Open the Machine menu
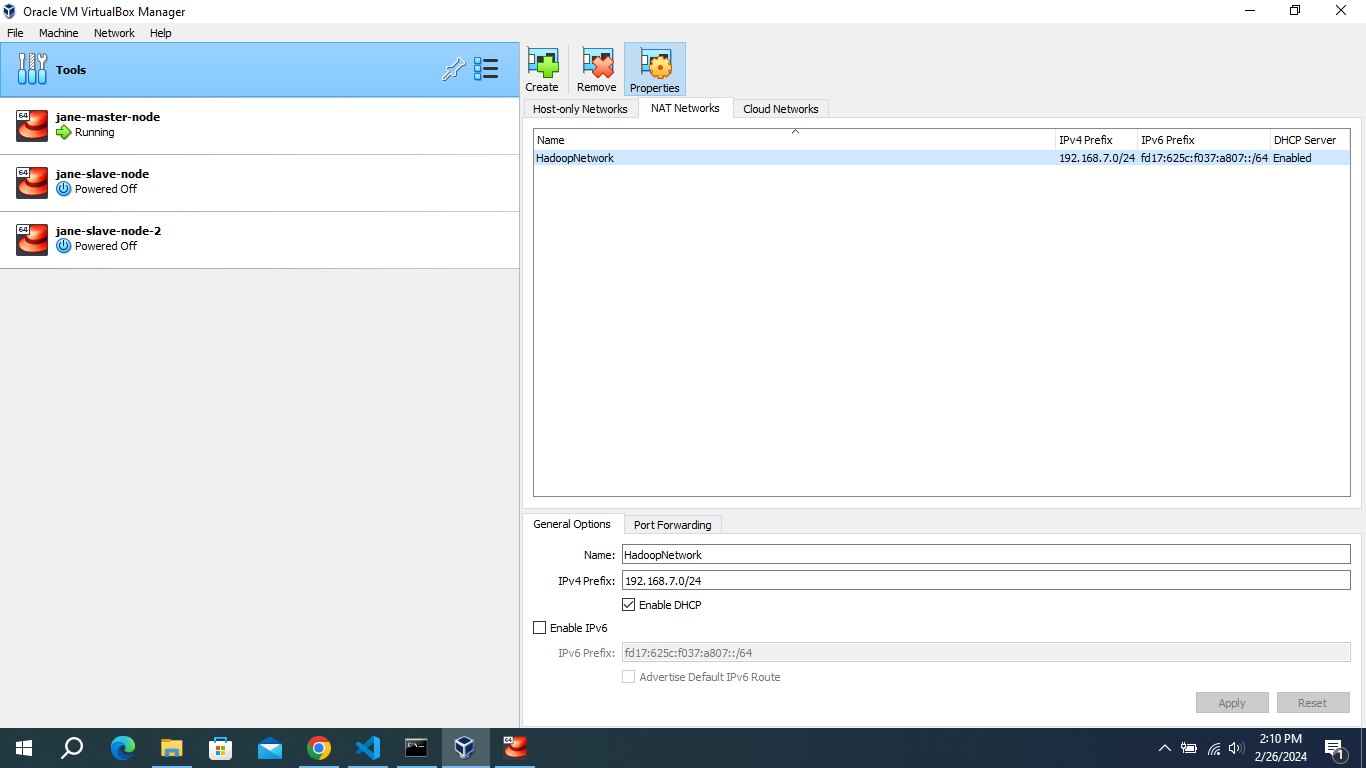Viewport: 1366px width, 768px height. click(59, 33)
